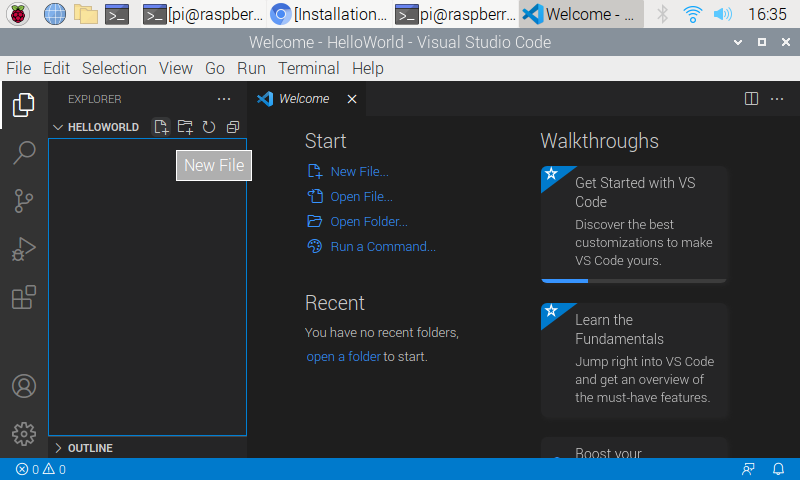The image size is (800, 480).
Task: Open the Explorer view in activity bar
Action: coord(23,105)
